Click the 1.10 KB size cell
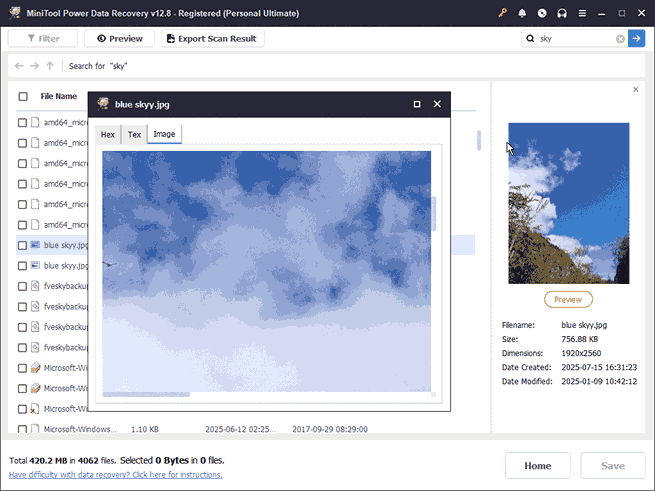The height and width of the screenshot is (491, 655). coord(145,429)
